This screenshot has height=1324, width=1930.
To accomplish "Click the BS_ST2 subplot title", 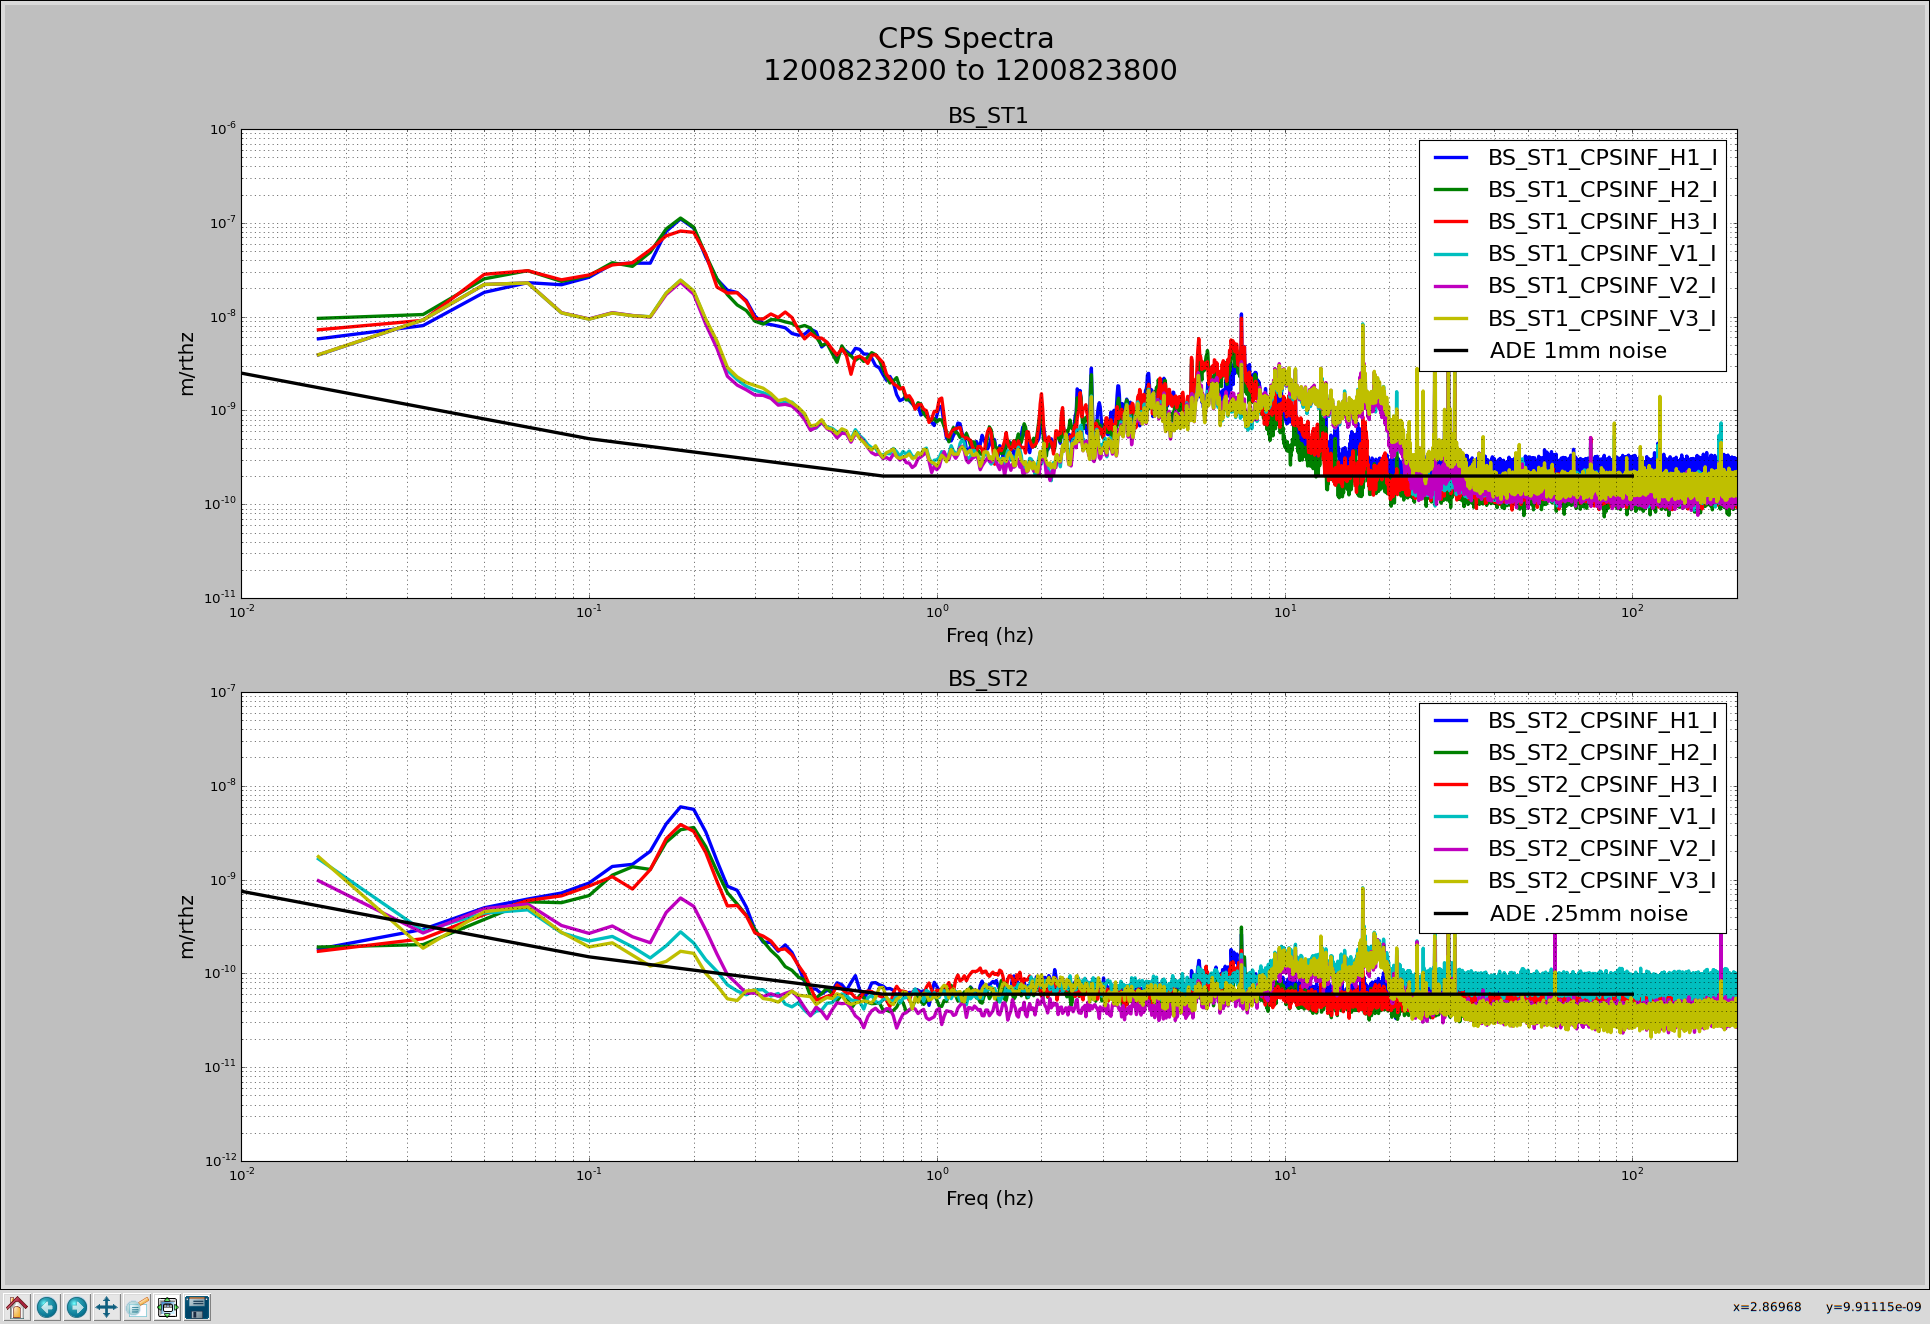I will point(988,679).
